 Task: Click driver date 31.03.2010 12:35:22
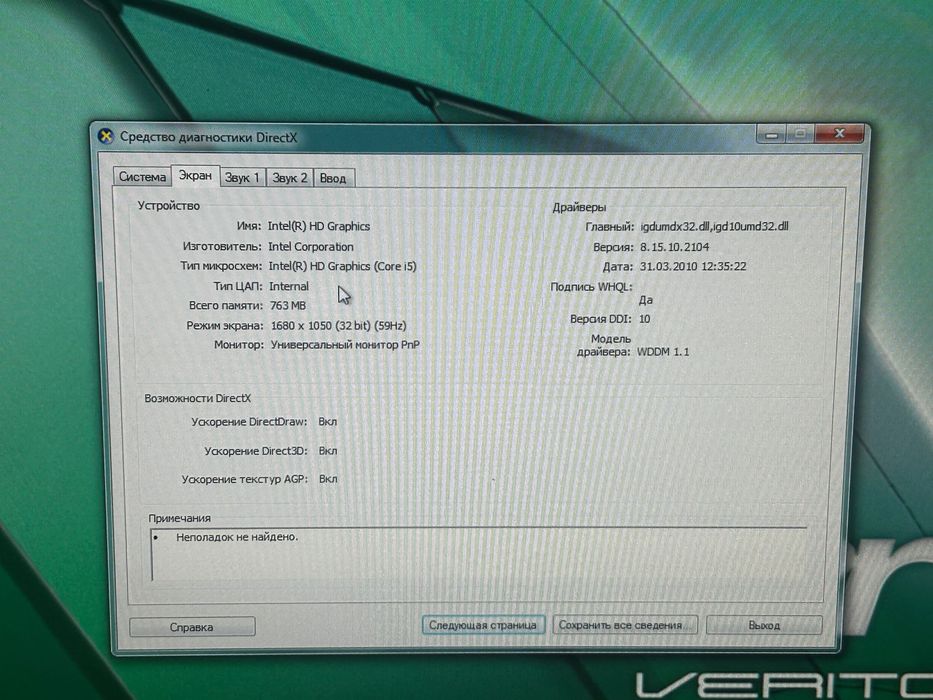pyautogui.click(x=693, y=266)
